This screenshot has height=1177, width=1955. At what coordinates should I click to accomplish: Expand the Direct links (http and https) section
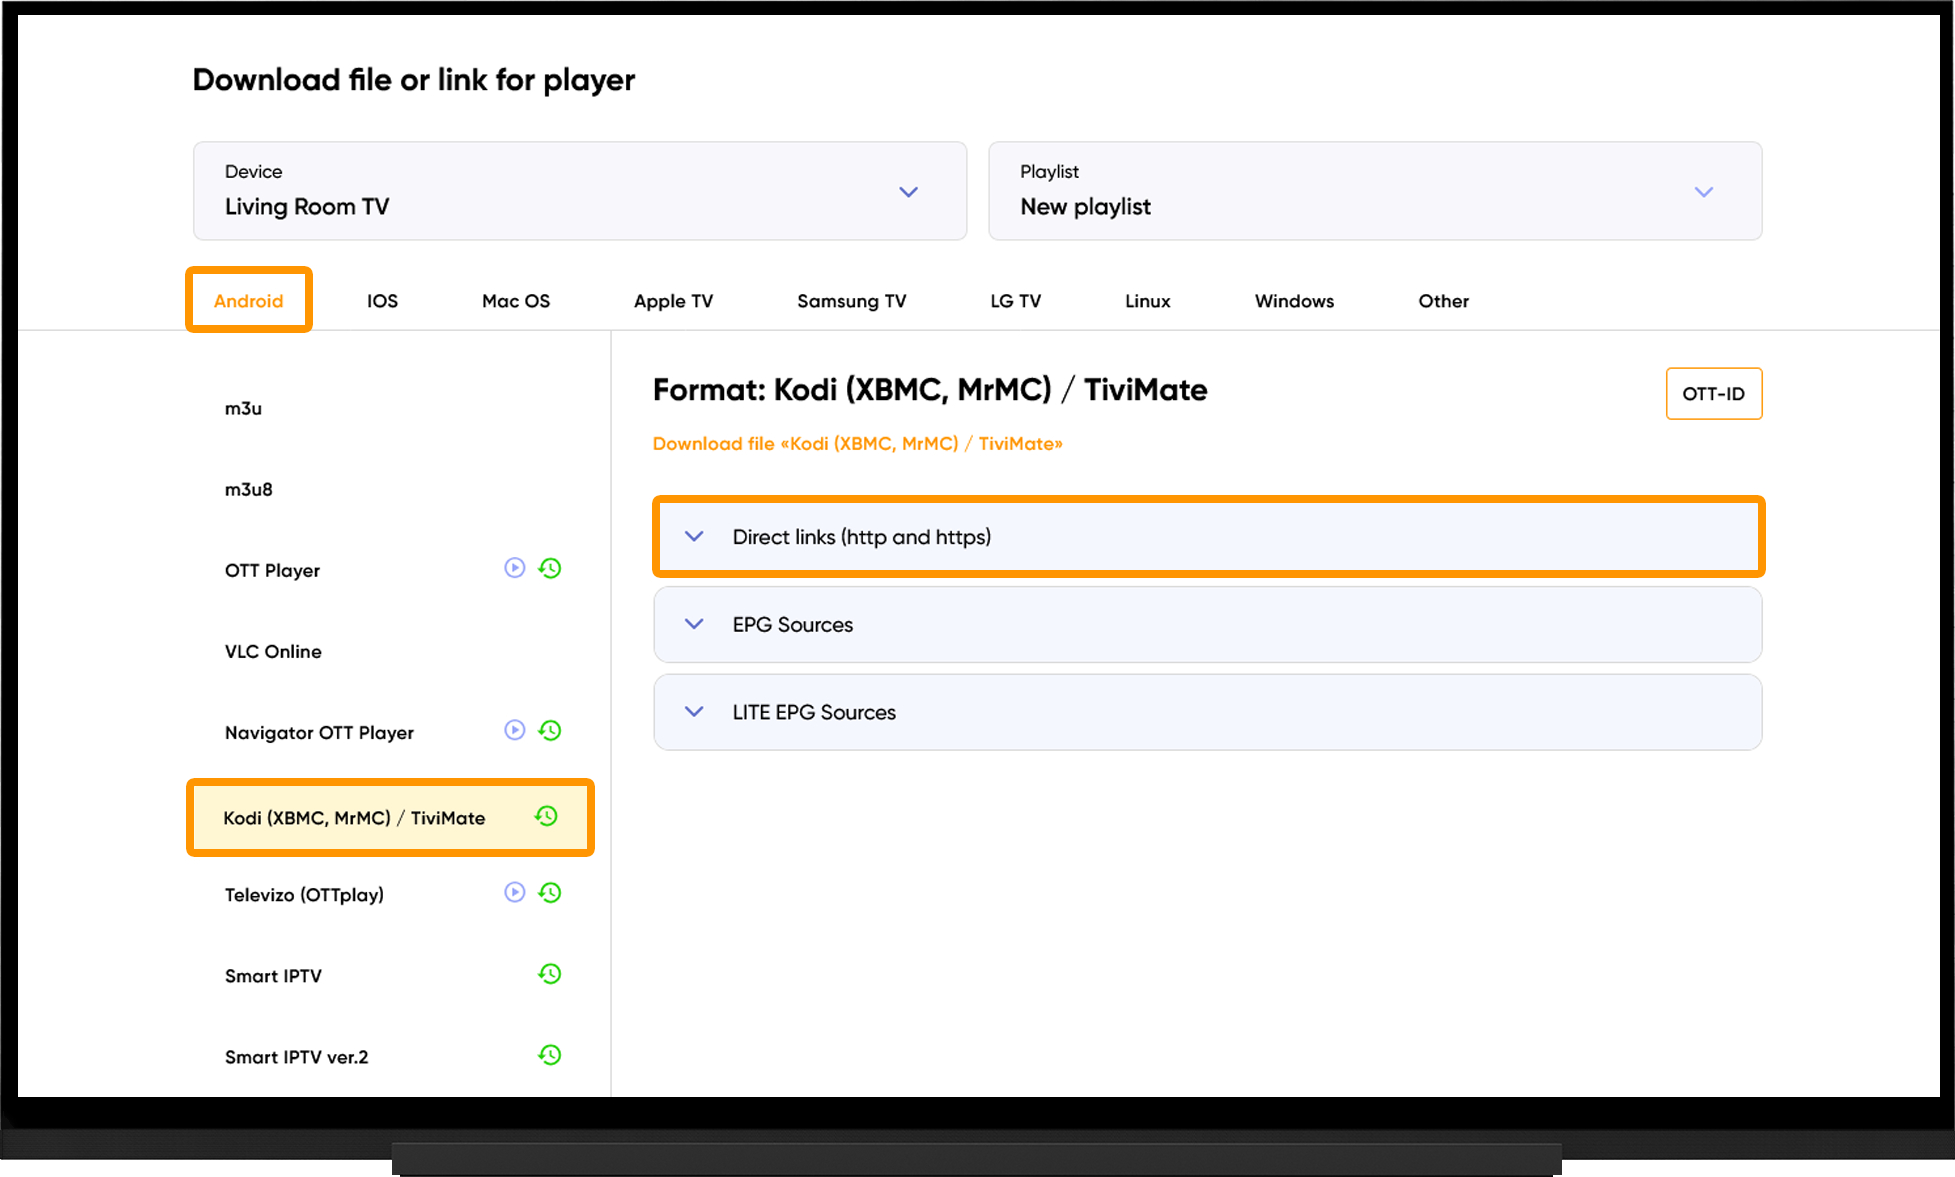click(1208, 537)
